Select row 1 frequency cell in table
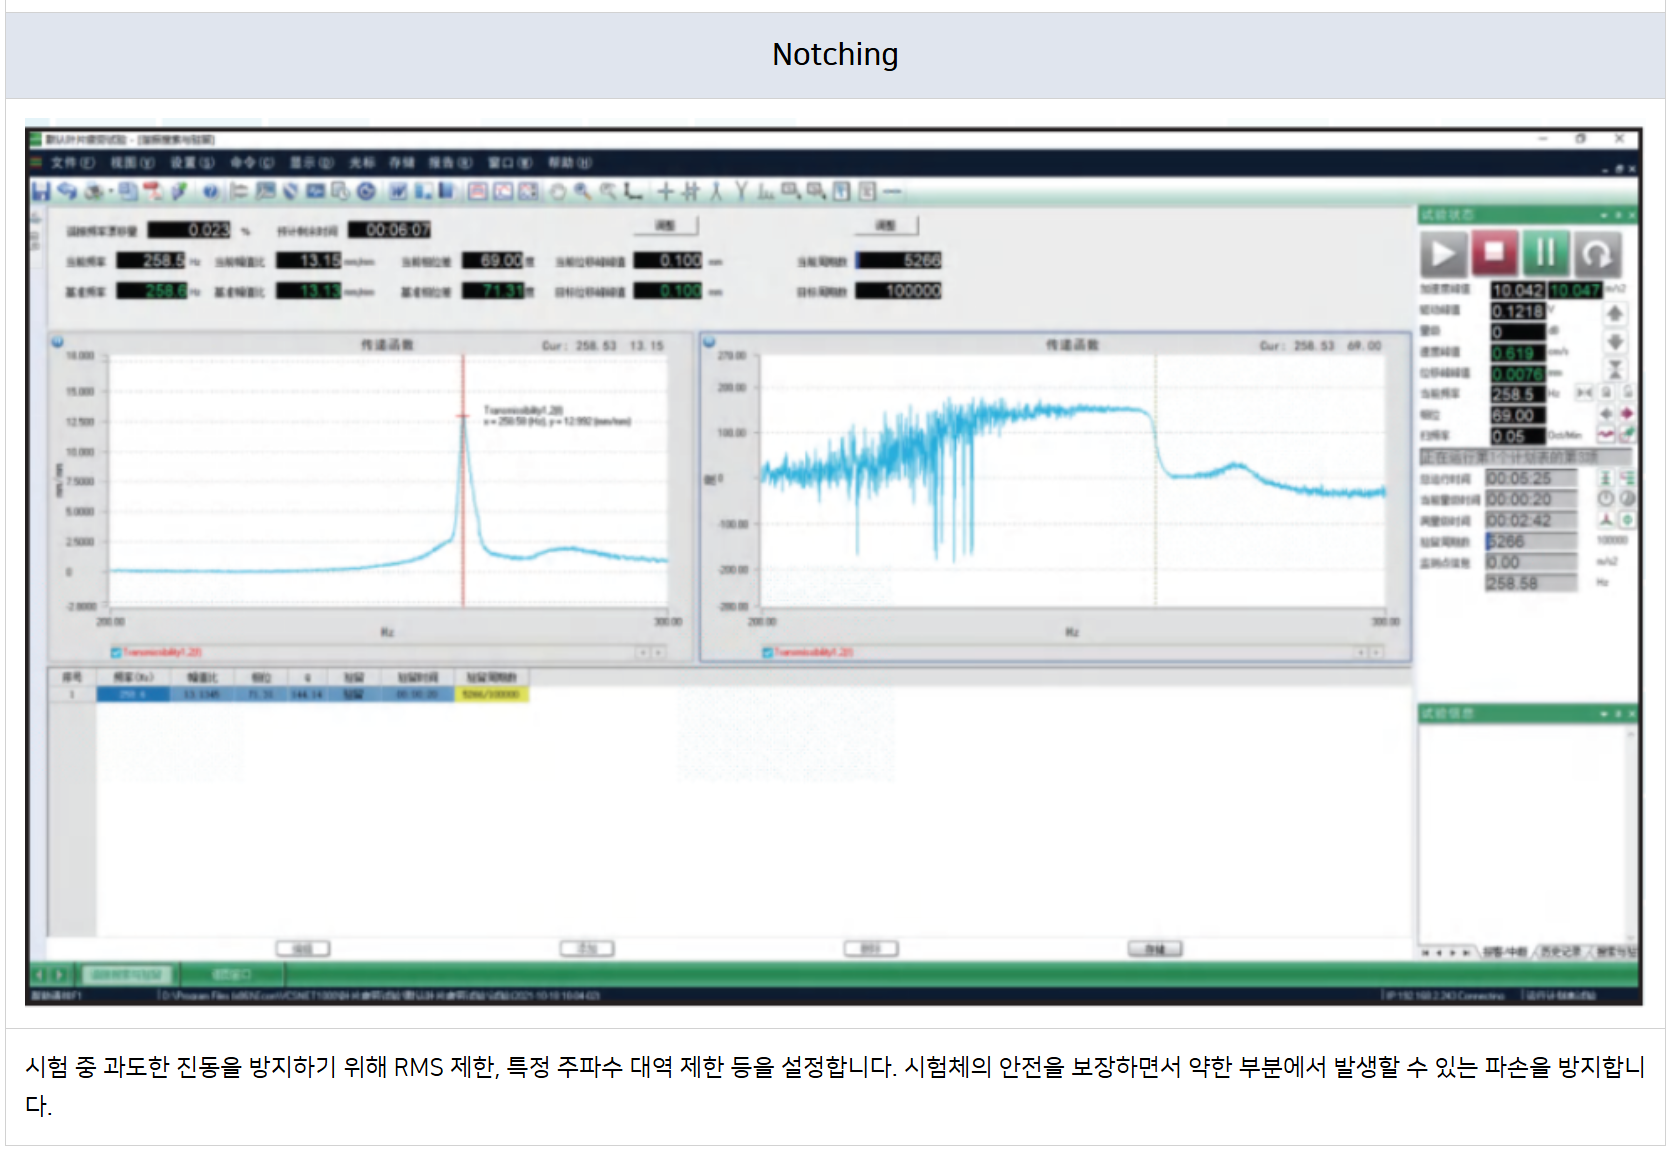 coord(132,694)
